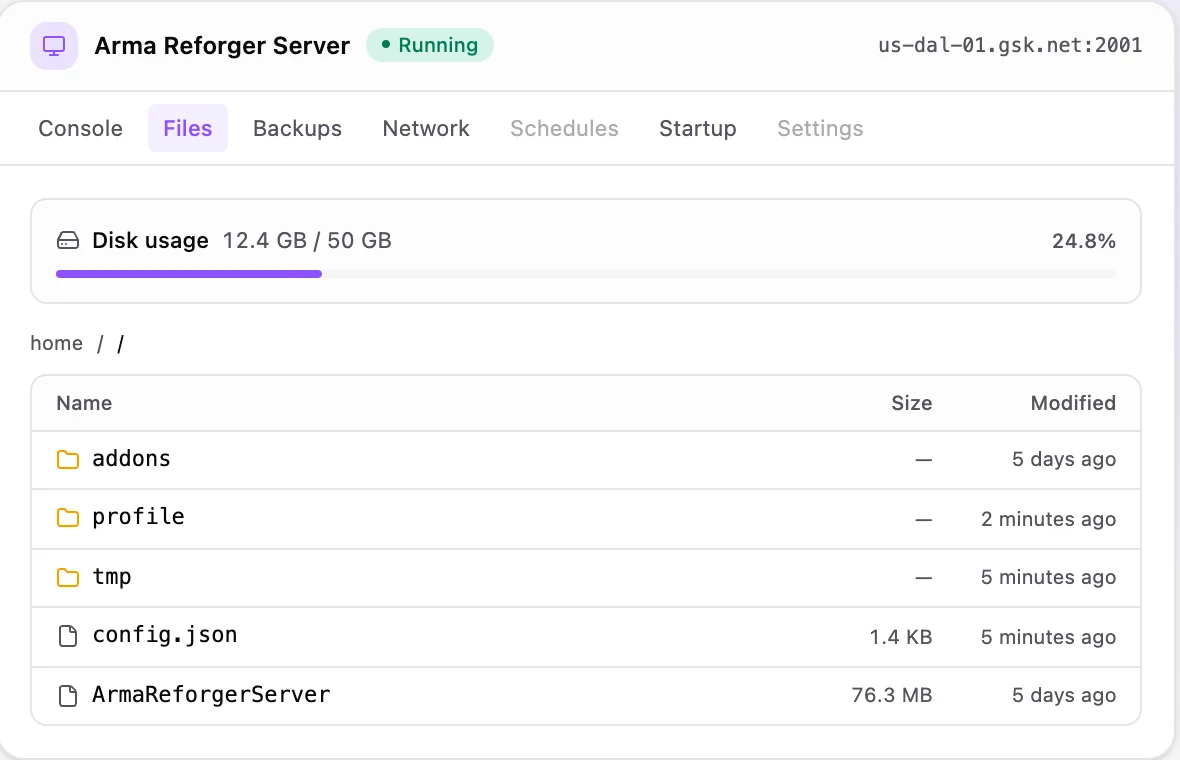Click the 5 days ago timestamp for ArmaReforgerServer

[x=1064, y=695]
